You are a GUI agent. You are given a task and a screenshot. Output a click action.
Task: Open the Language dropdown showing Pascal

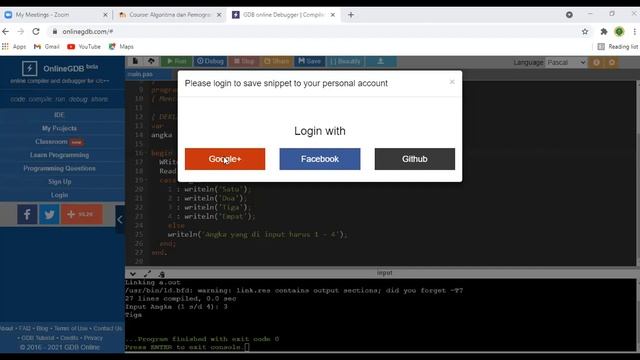click(567, 62)
